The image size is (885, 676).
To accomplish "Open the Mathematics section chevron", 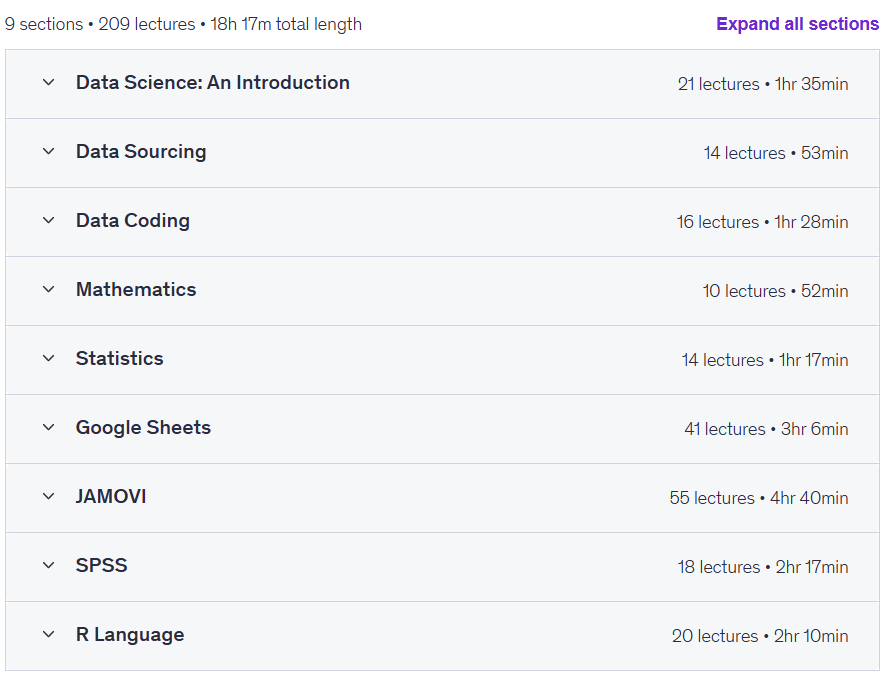I will [x=49, y=289].
